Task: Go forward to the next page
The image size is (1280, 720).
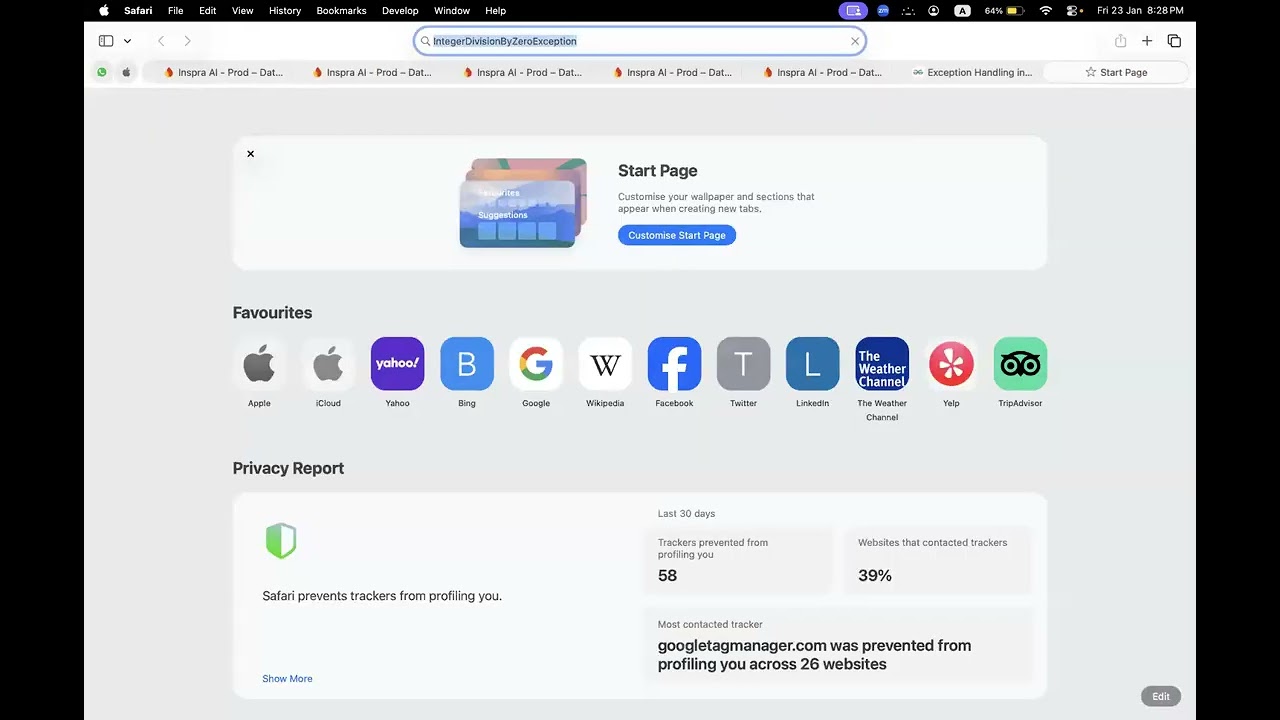Action: click(187, 41)
